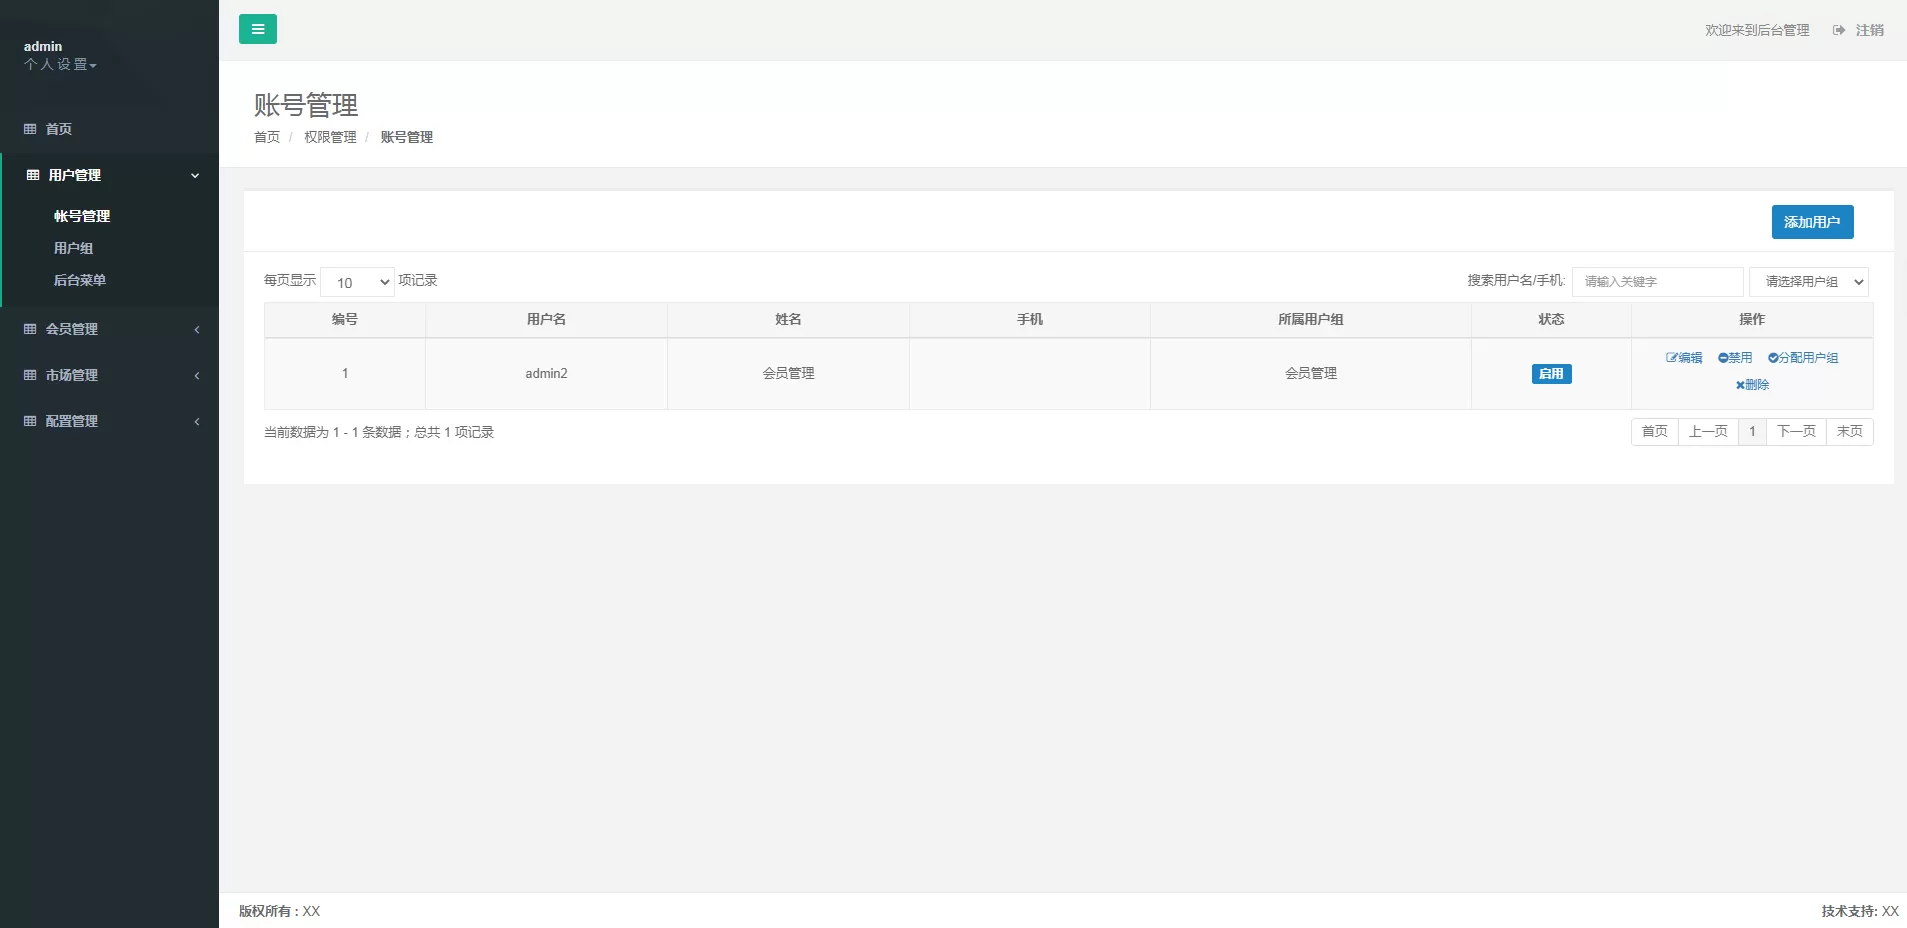Expand the 配置管理 menu chevron

tap(197, 421)
